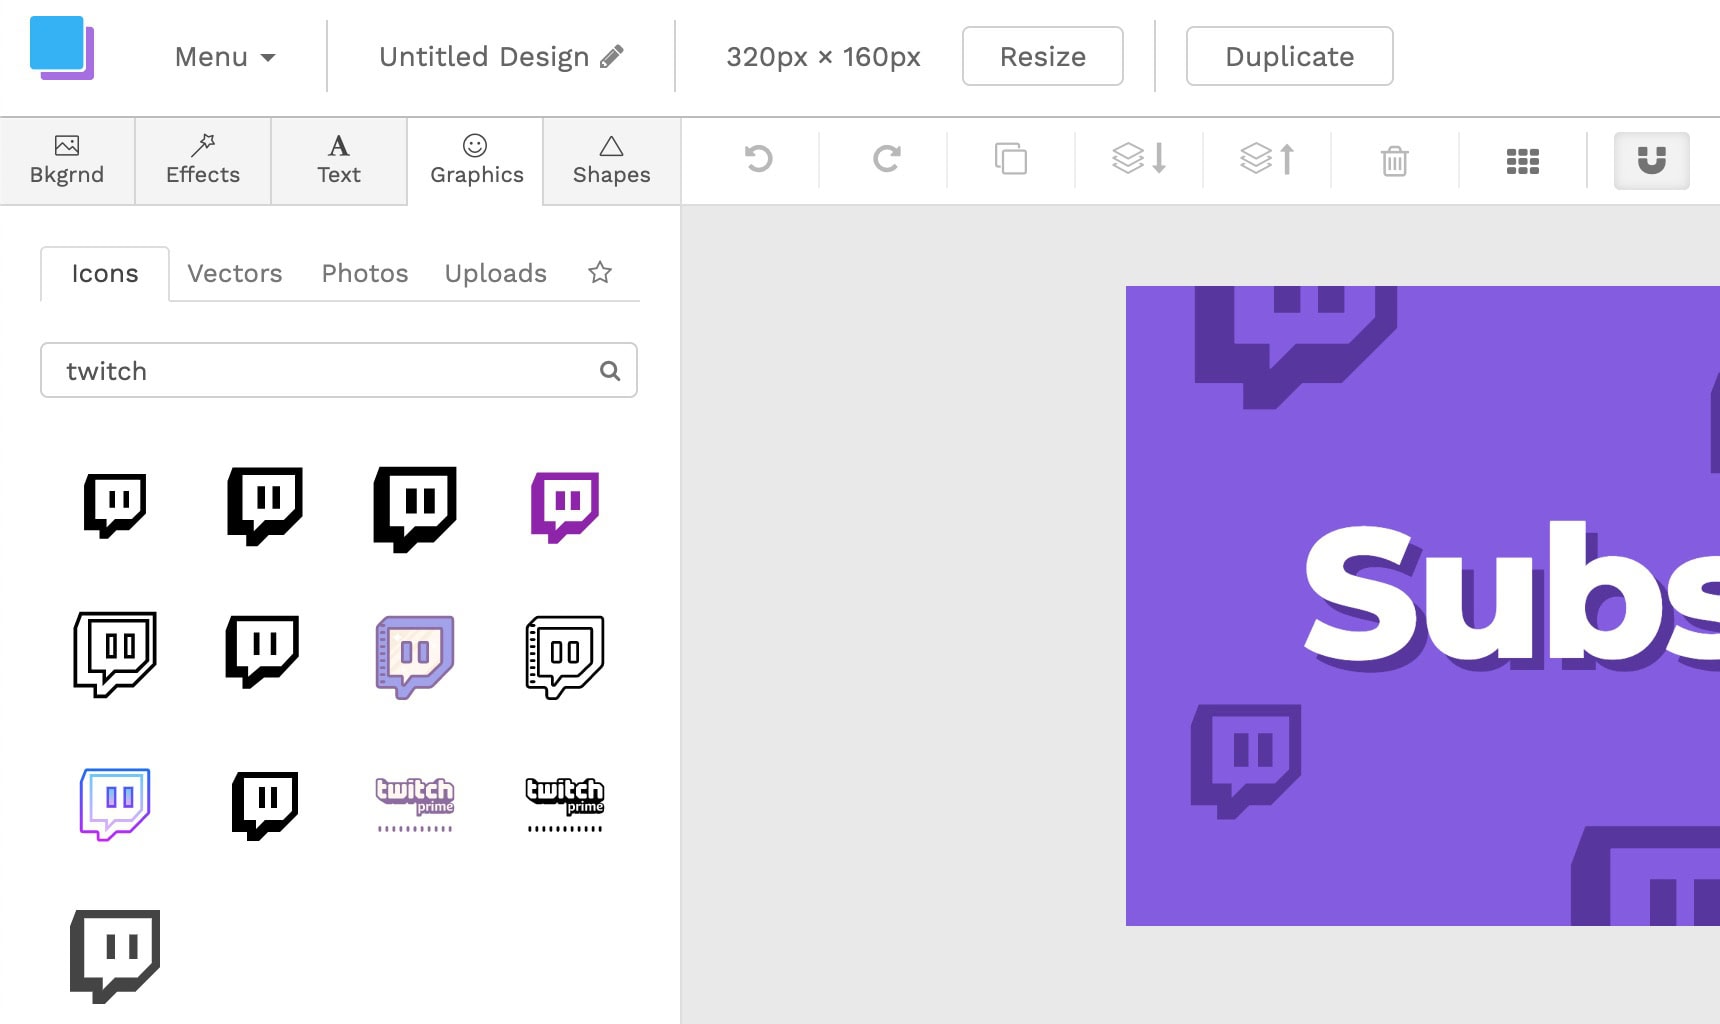This screenshot has width=1720, height=1024.
Task: Click the twitch search input field
Action: [x=339, y=370]
